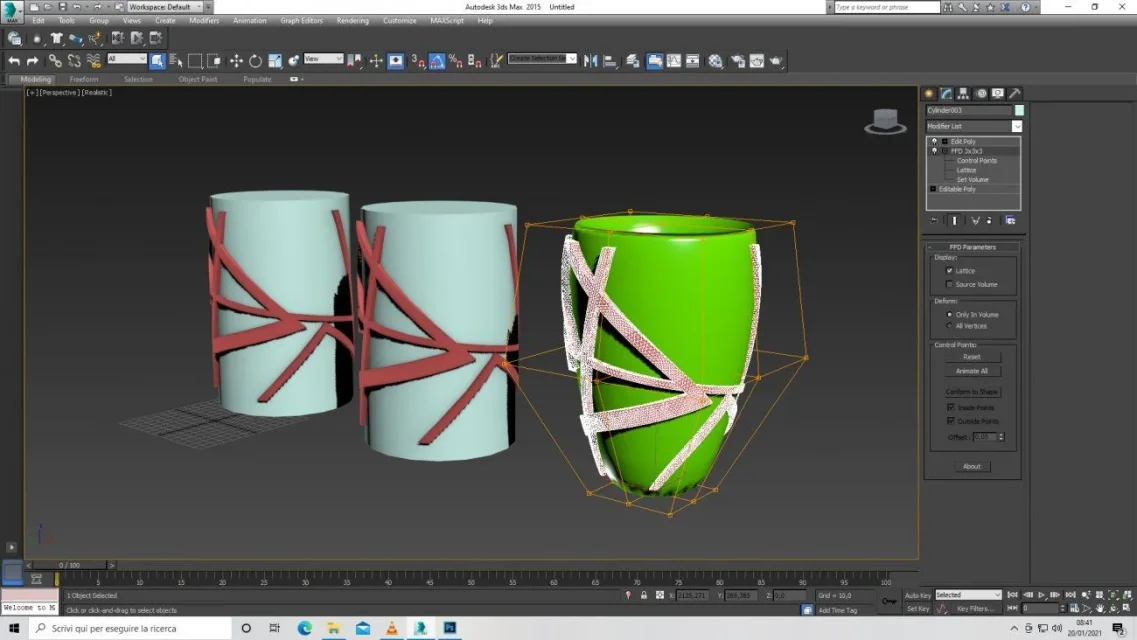1137x640 pixels.
Task: Collapse the FFD 3x3x3 modifier sub-tree
Action: point(944,151)
